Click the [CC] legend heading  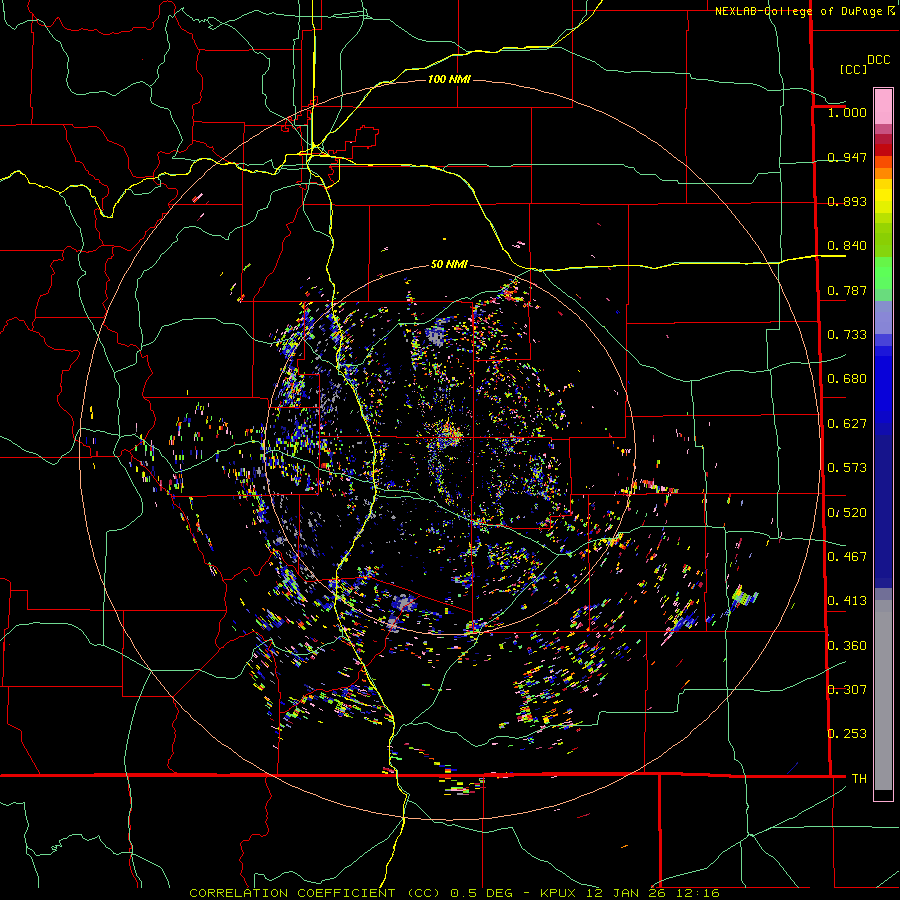click(x=853, y=69)
